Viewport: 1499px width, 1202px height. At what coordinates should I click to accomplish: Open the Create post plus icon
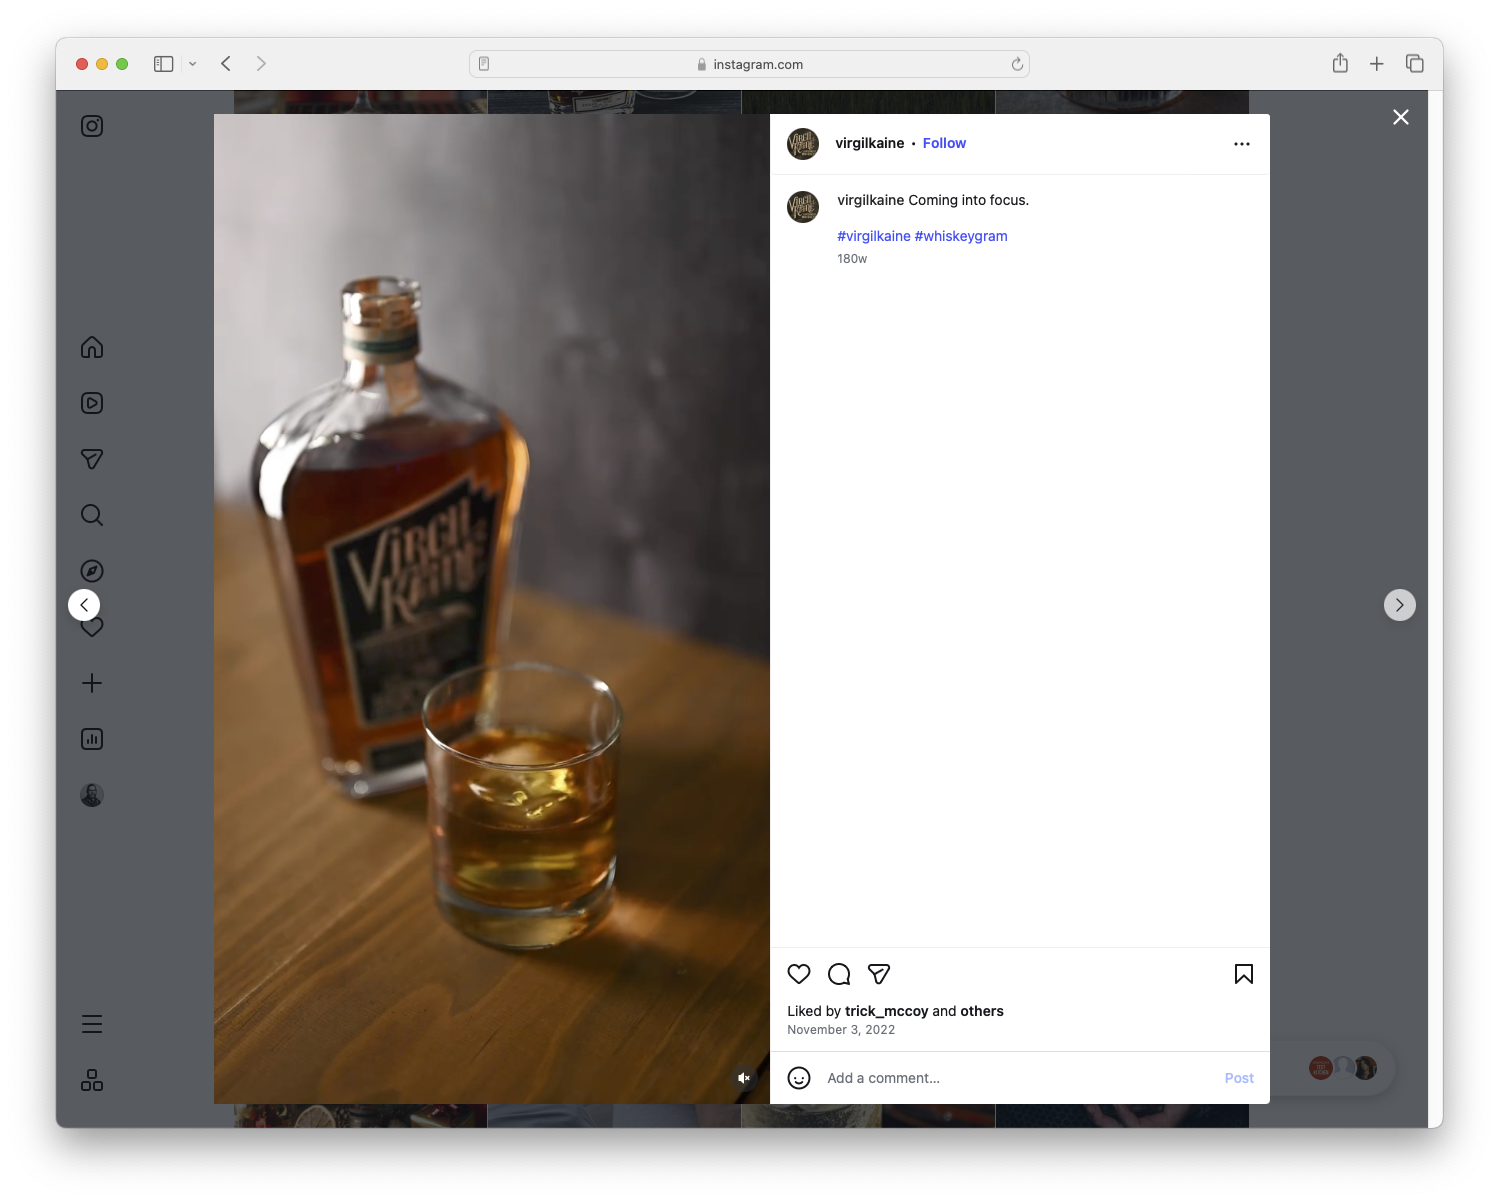(x=91, y=683)
